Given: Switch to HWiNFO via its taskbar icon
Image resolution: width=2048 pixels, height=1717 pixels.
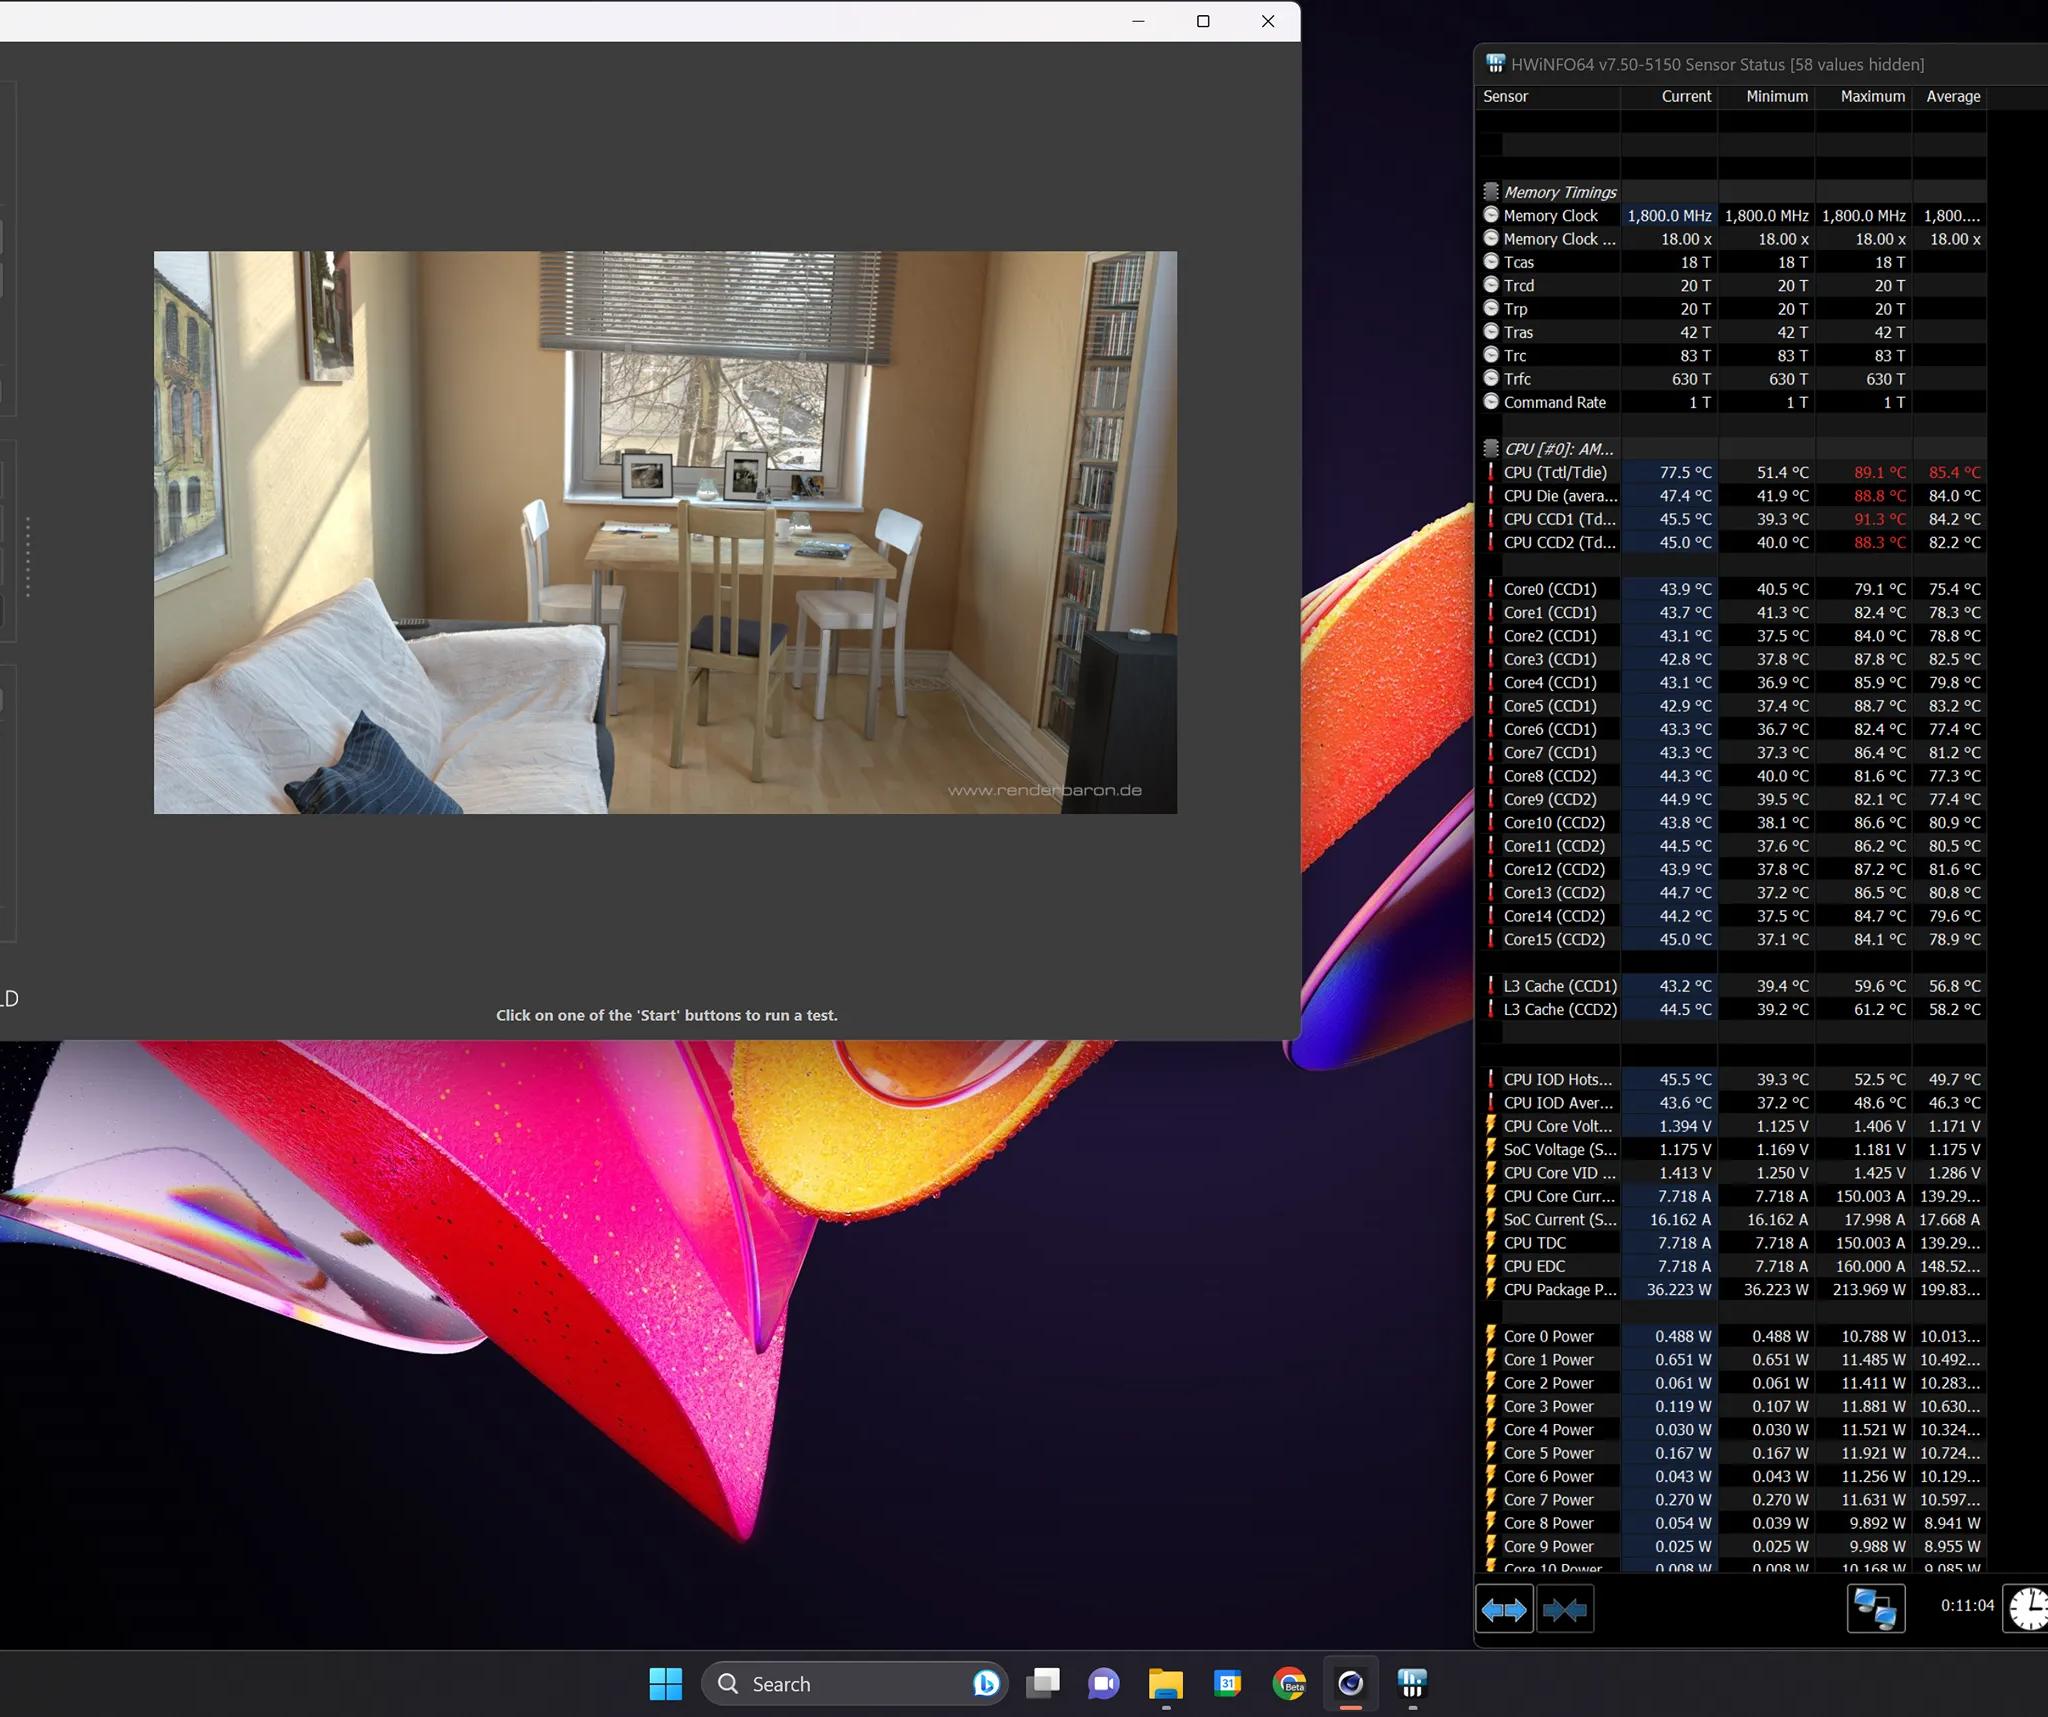Looking at the screenshot, I should [1412, 1684].
